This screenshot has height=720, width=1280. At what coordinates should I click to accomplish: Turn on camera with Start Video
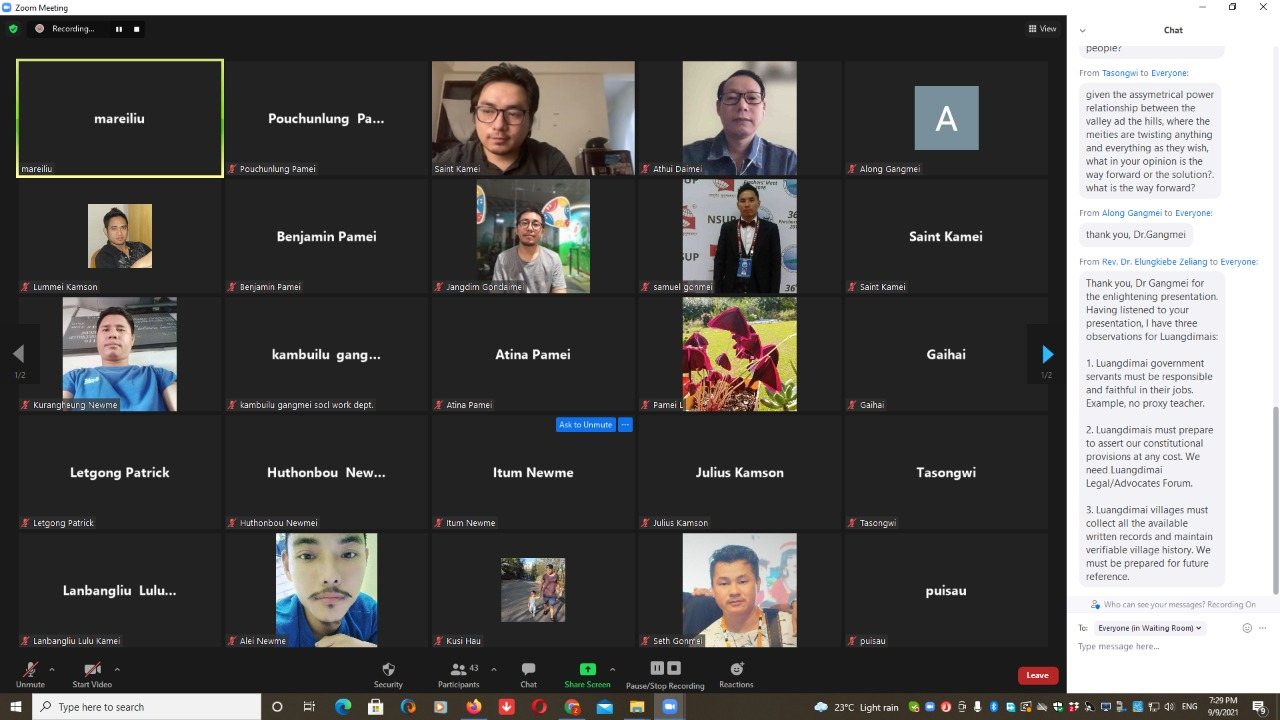click(92, 674)
